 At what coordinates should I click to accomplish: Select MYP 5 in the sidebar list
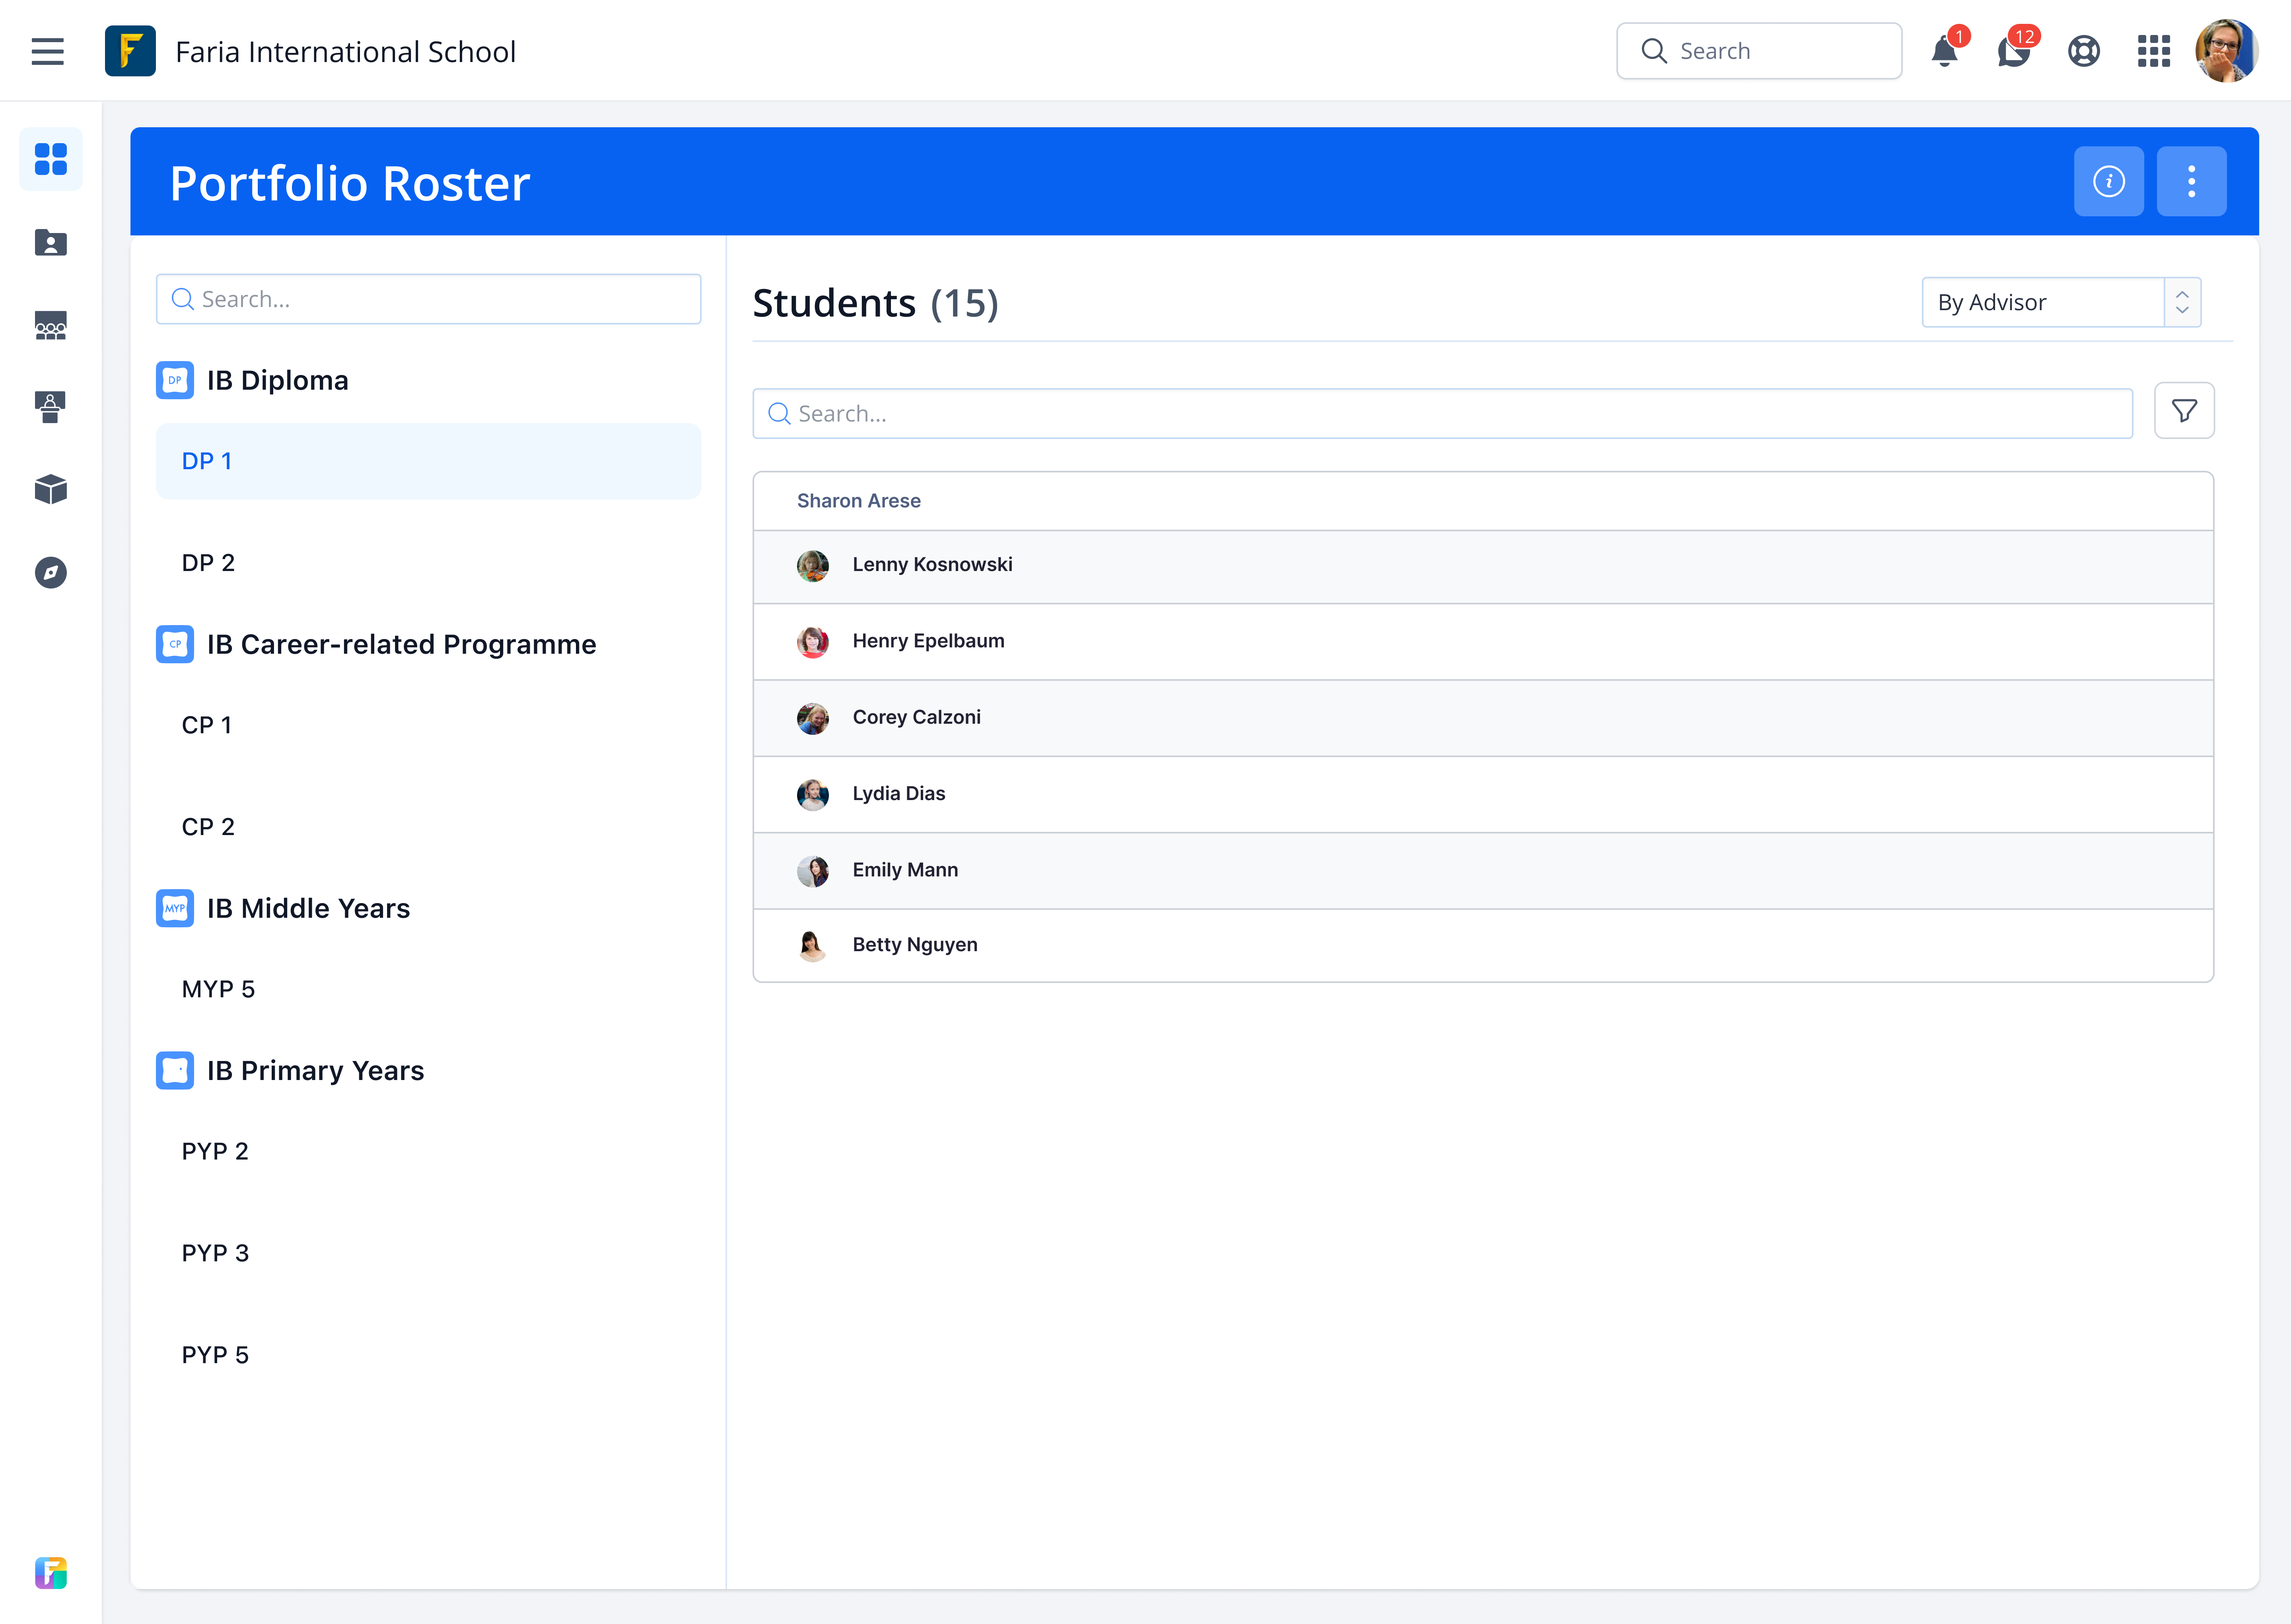218,989
